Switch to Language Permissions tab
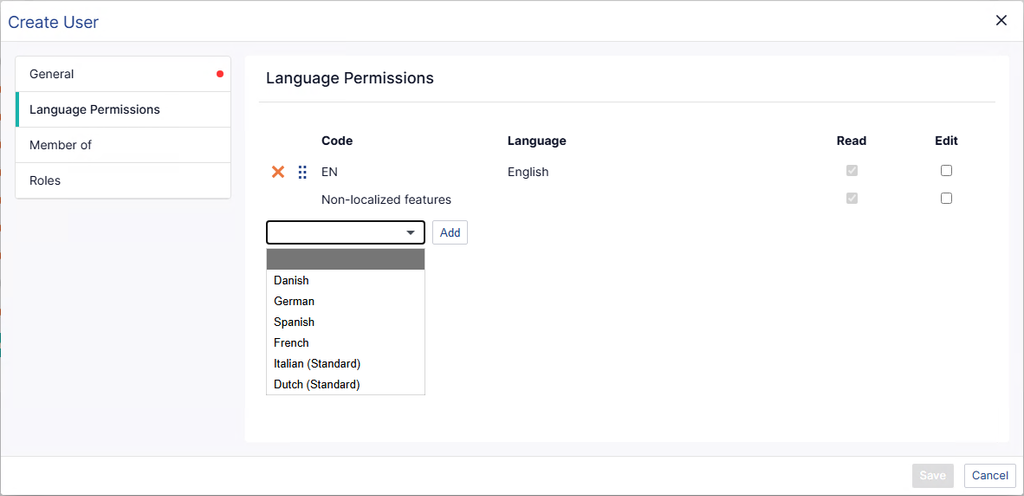The image size is (1024, 496). click(x=123, y=110)
